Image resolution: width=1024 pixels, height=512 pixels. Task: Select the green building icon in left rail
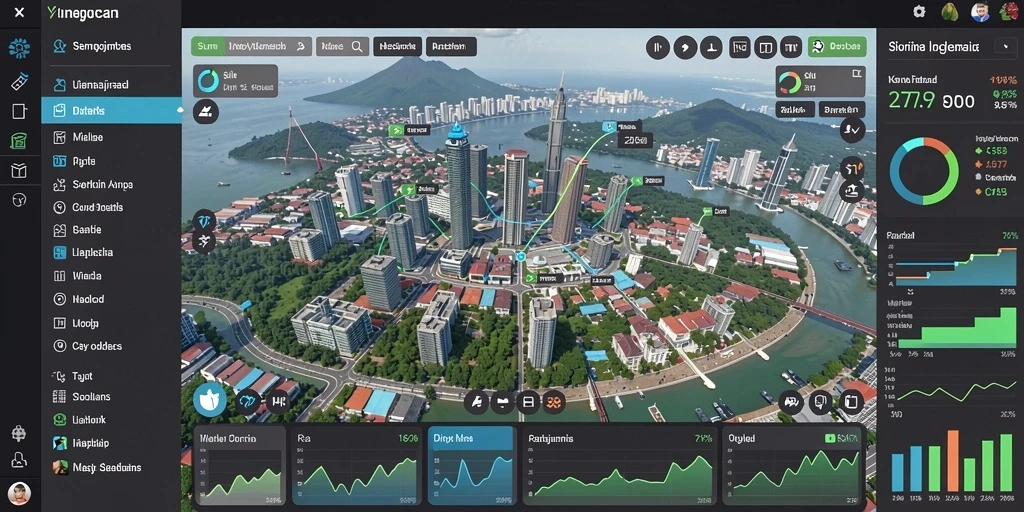point(19,140)
